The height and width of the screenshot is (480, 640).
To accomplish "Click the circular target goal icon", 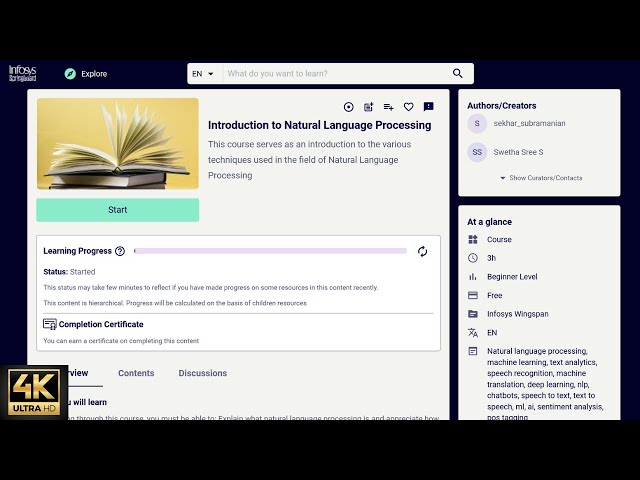I will click(x=349, y=107).
